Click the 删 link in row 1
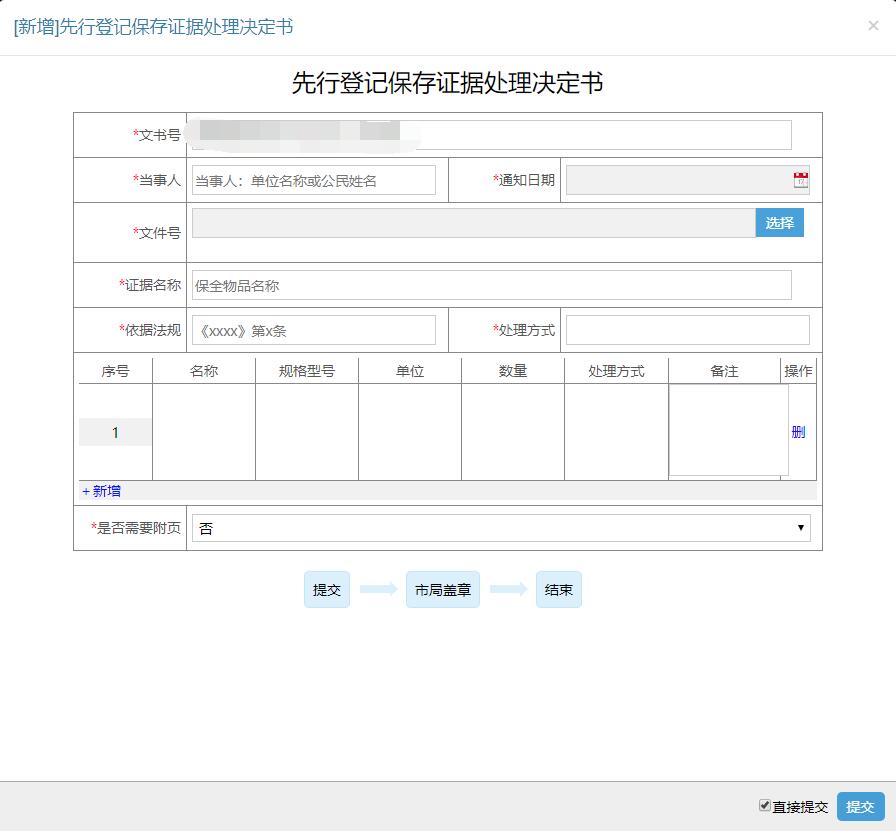The image size is (896, 831). (798, 432)
